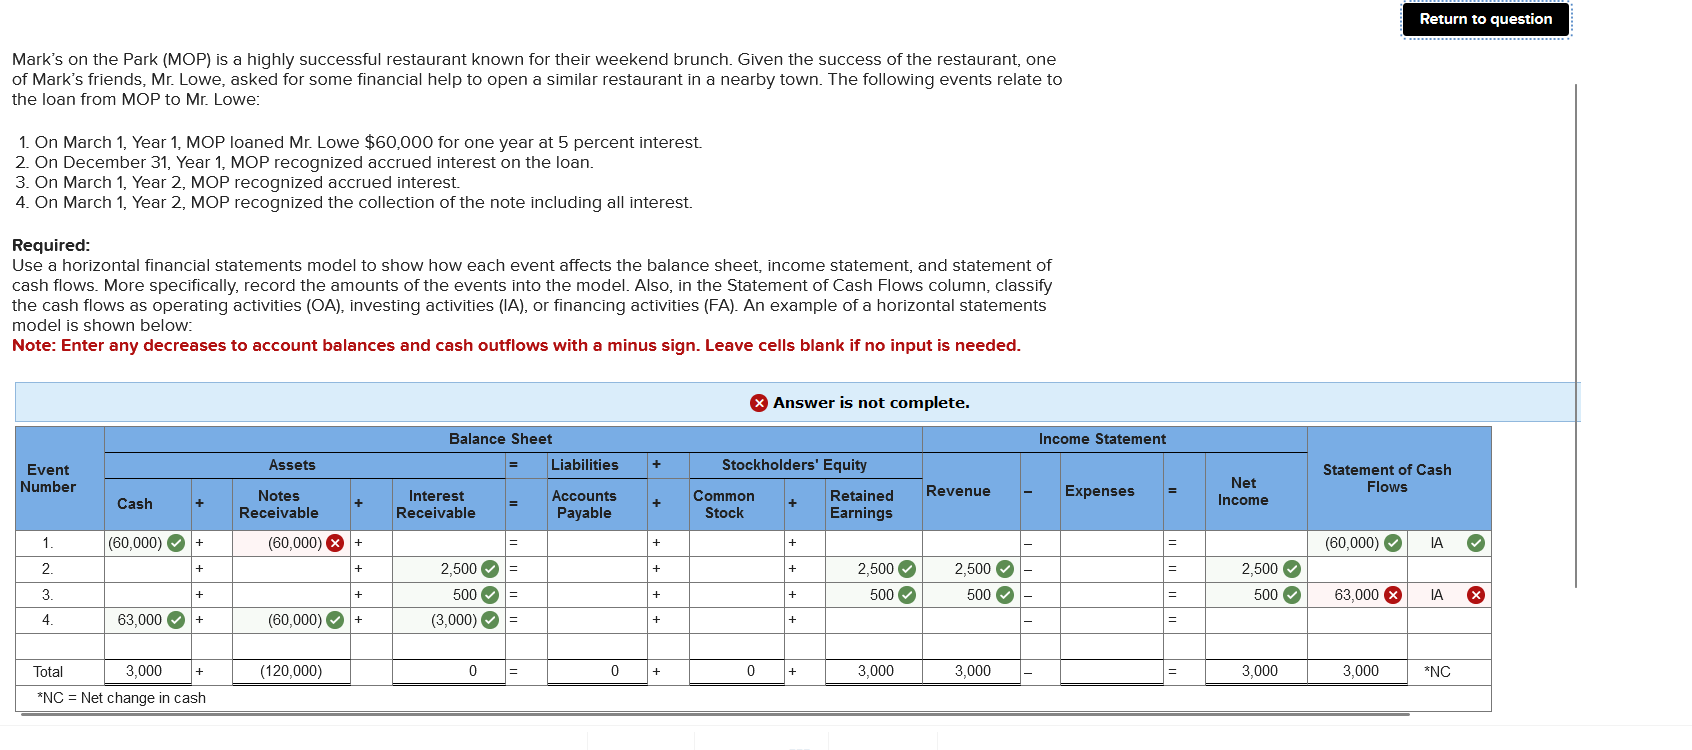Click red X beside event 3 IA classification
The width and height of the screenshot is (1692, 750).
tap(1476, 595)
